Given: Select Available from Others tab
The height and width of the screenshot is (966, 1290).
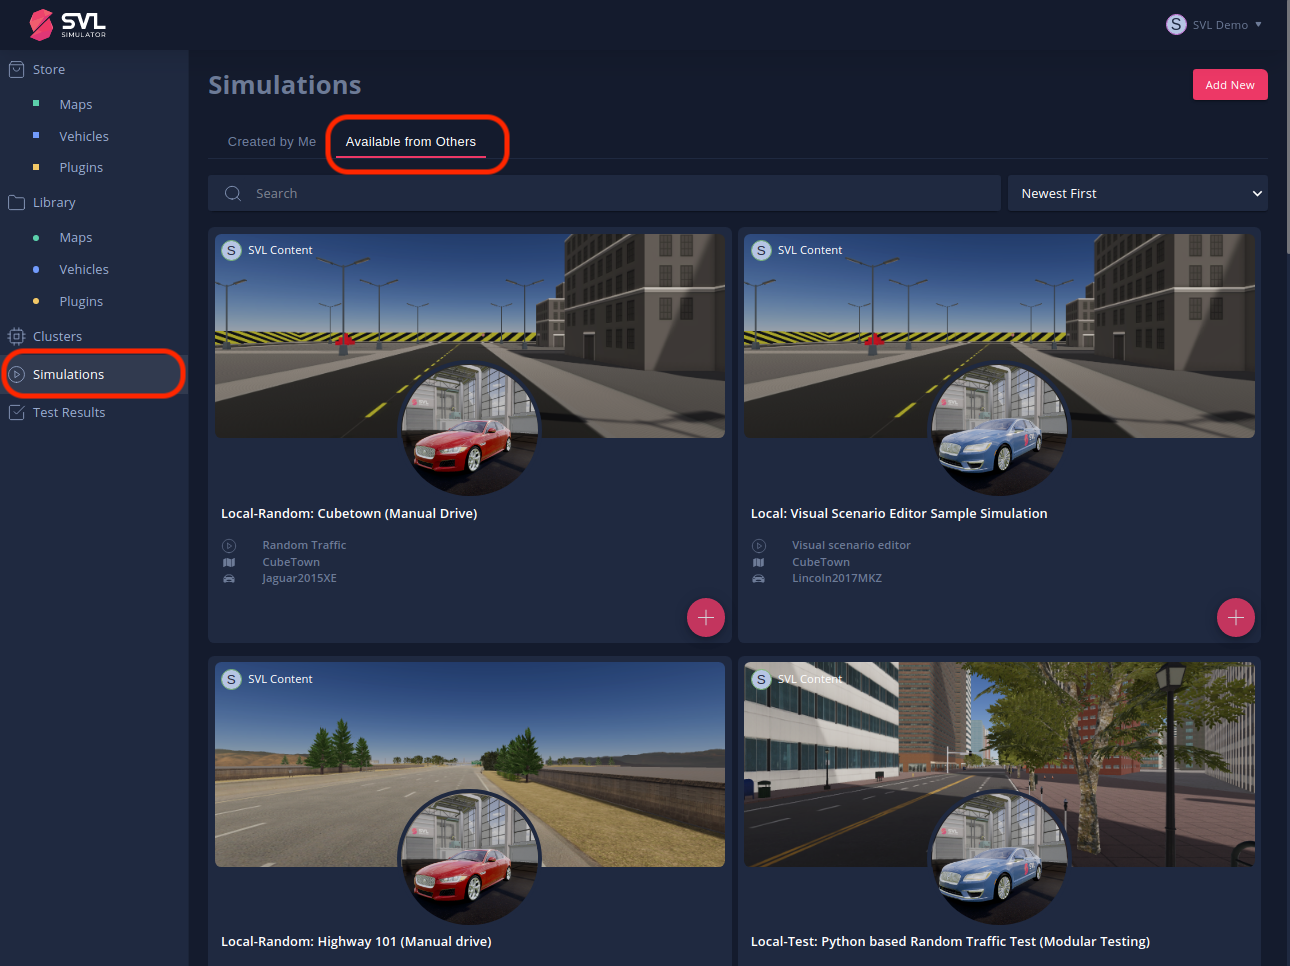Looking at the screenshot, I should pyautogui.click(x=410, y=142).
